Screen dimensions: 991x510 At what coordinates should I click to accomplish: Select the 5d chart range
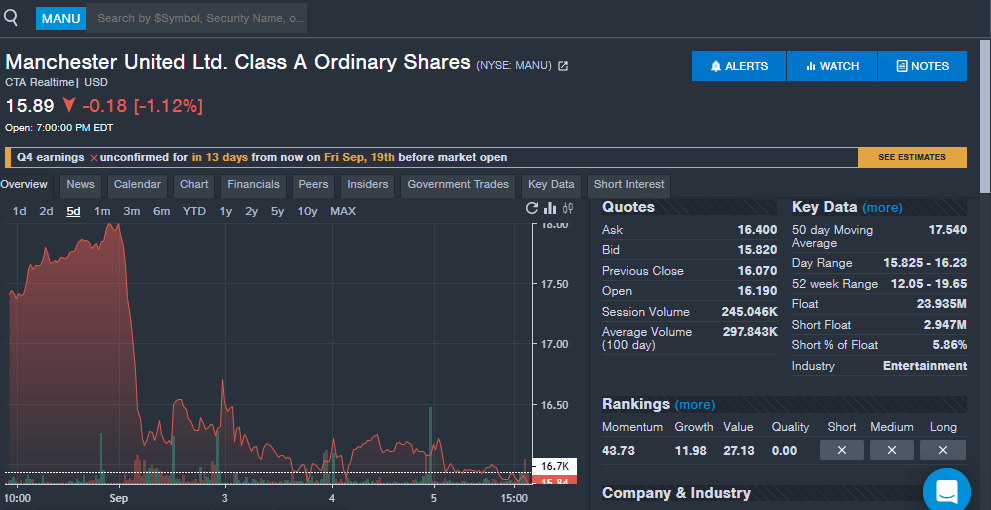73,211
